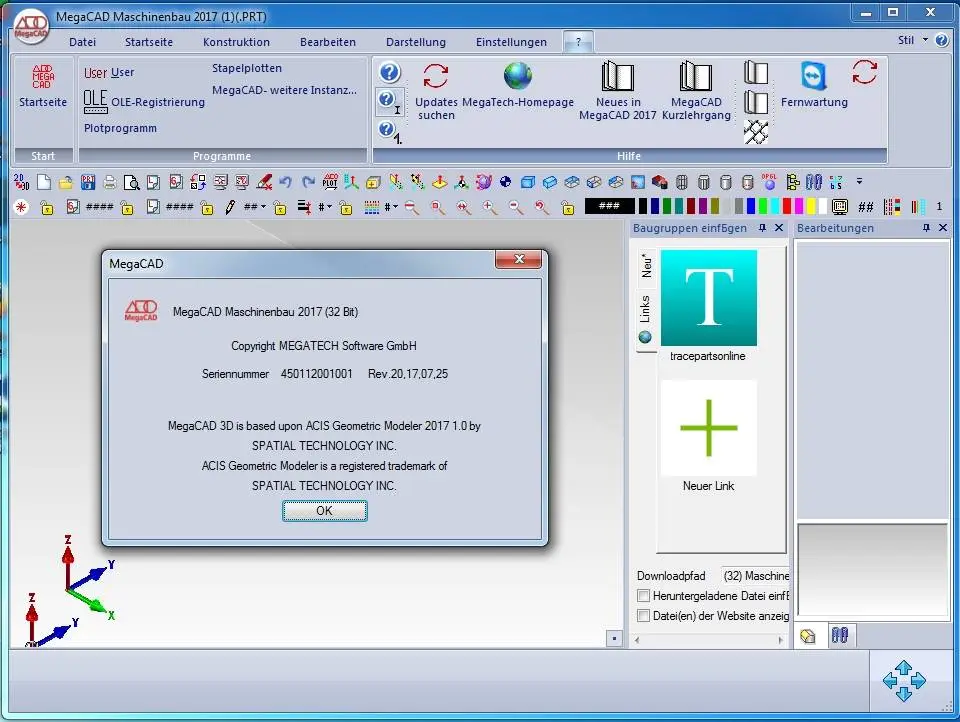Select the Neu* vertical tab
This screenshot has height=722, width=960.
(647, 266)
